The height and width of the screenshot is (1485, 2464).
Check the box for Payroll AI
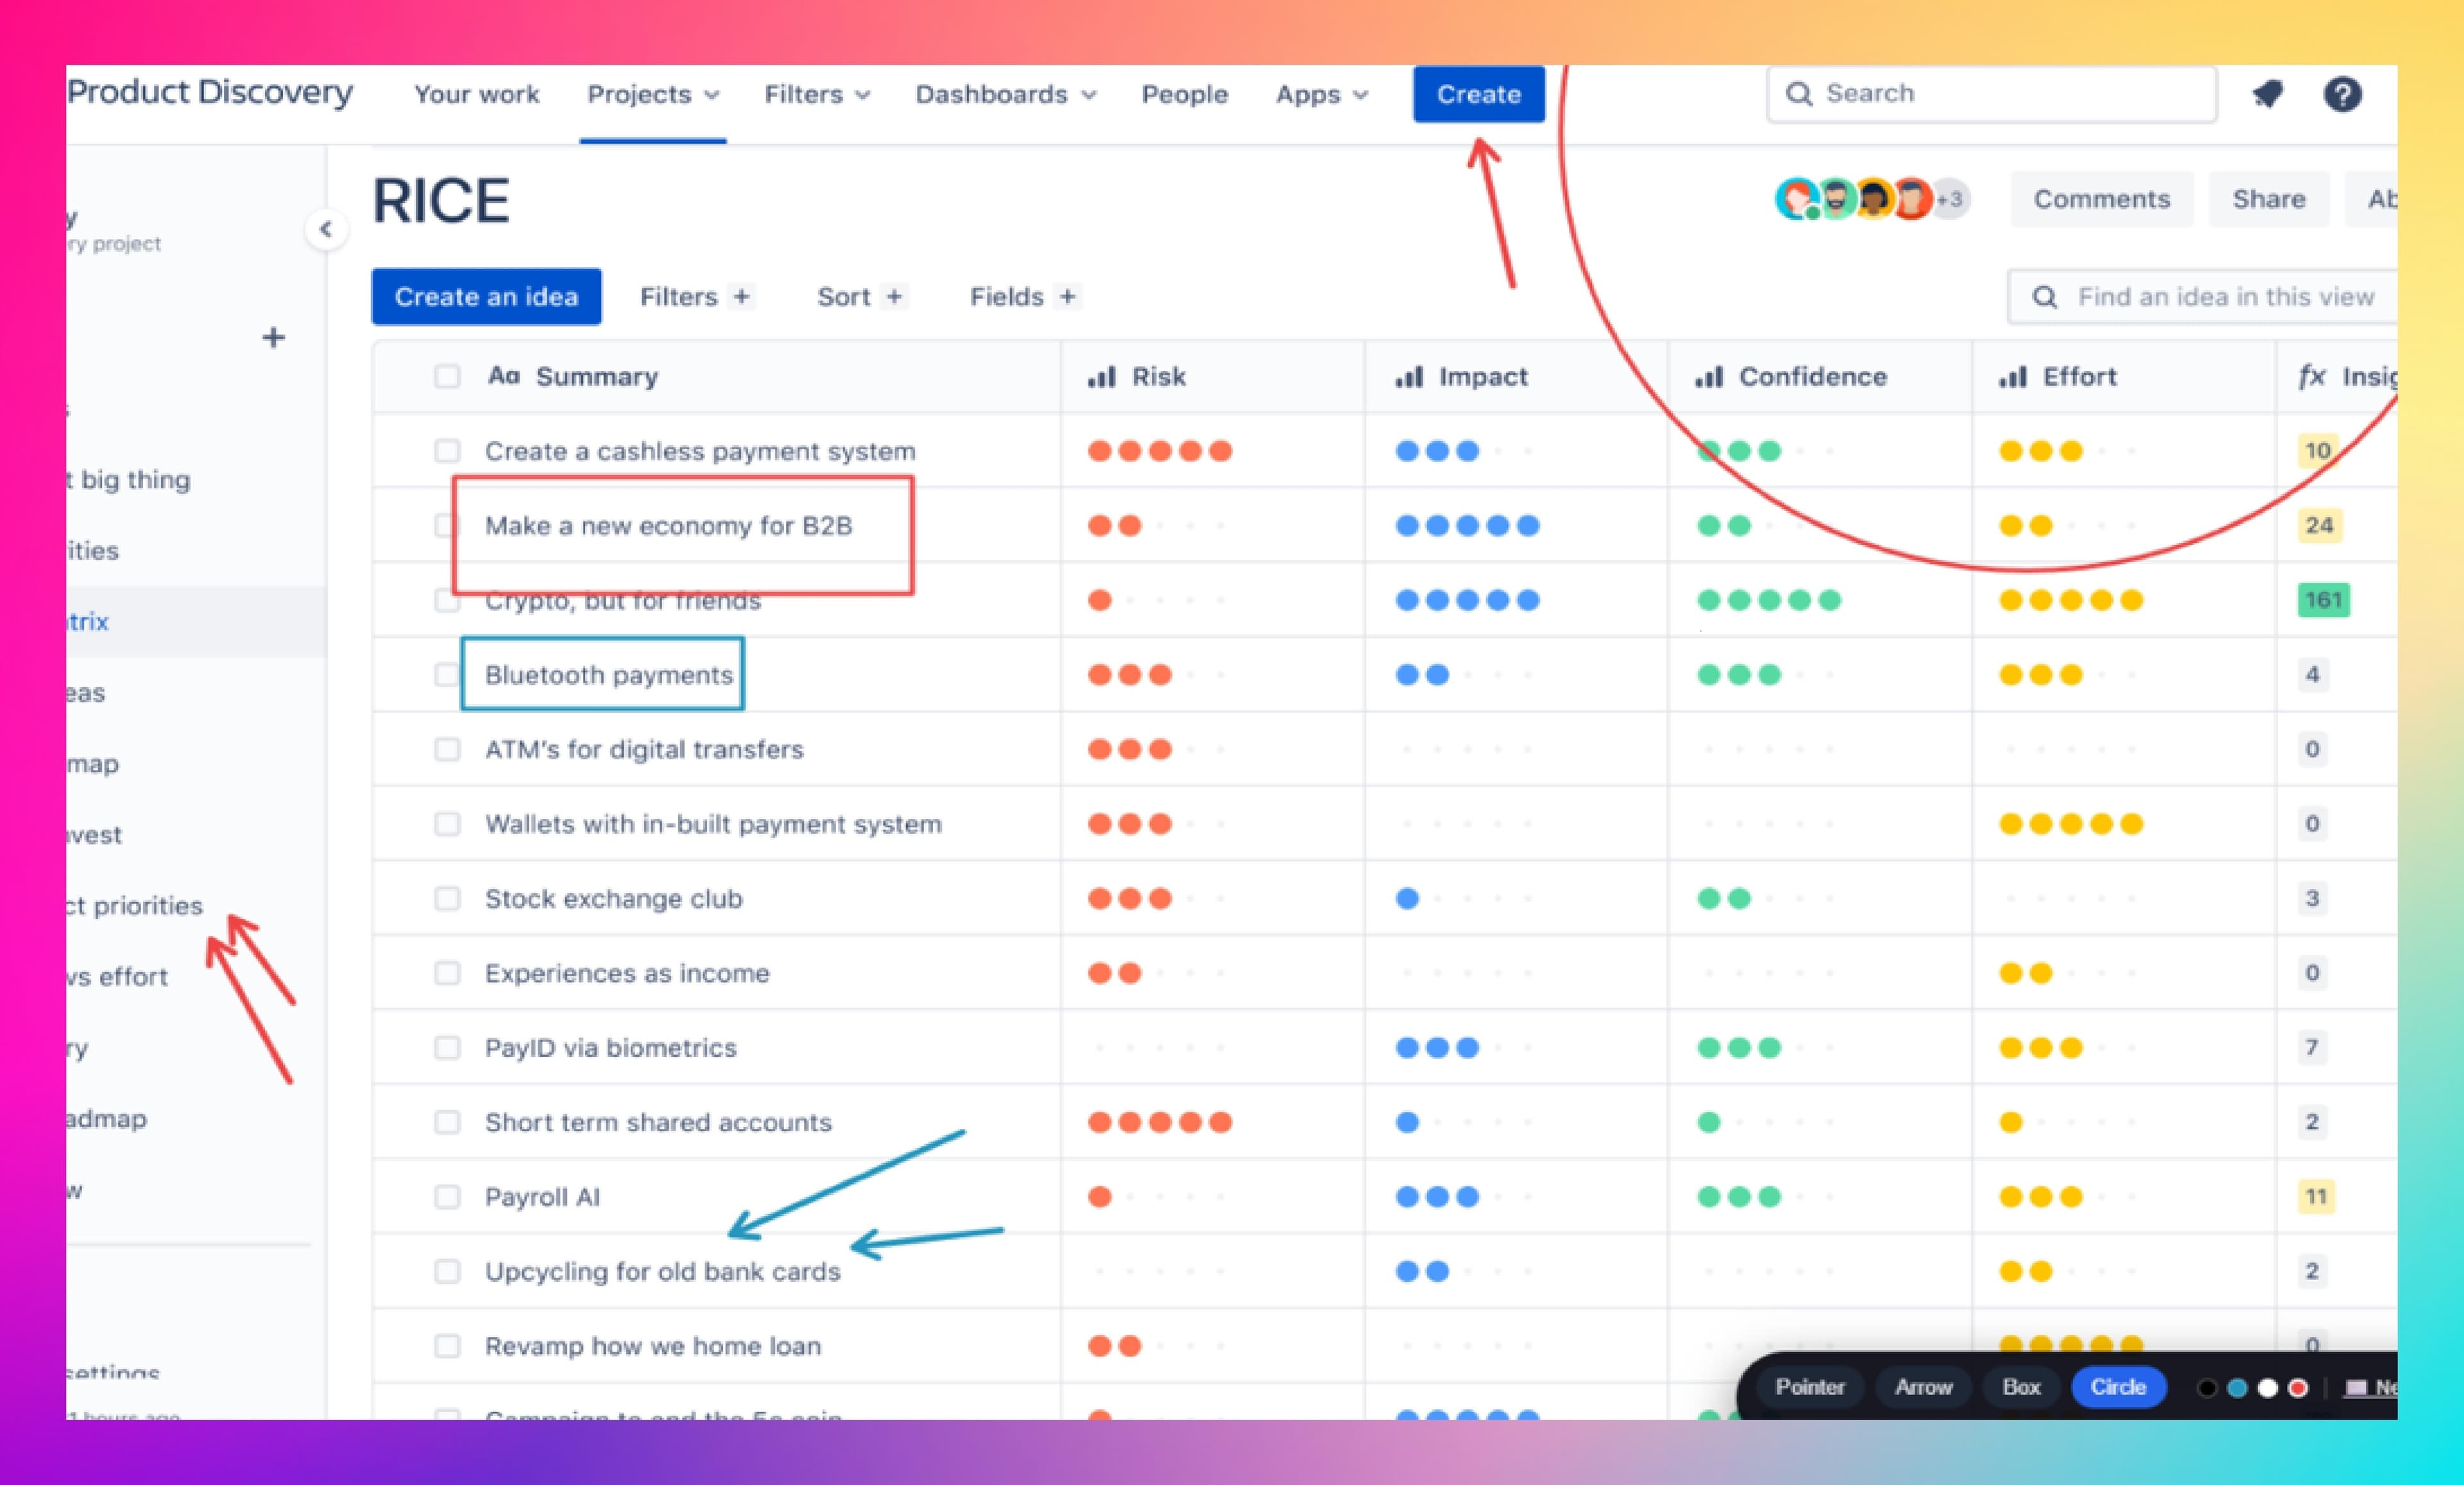click(x=447, y=1197)
